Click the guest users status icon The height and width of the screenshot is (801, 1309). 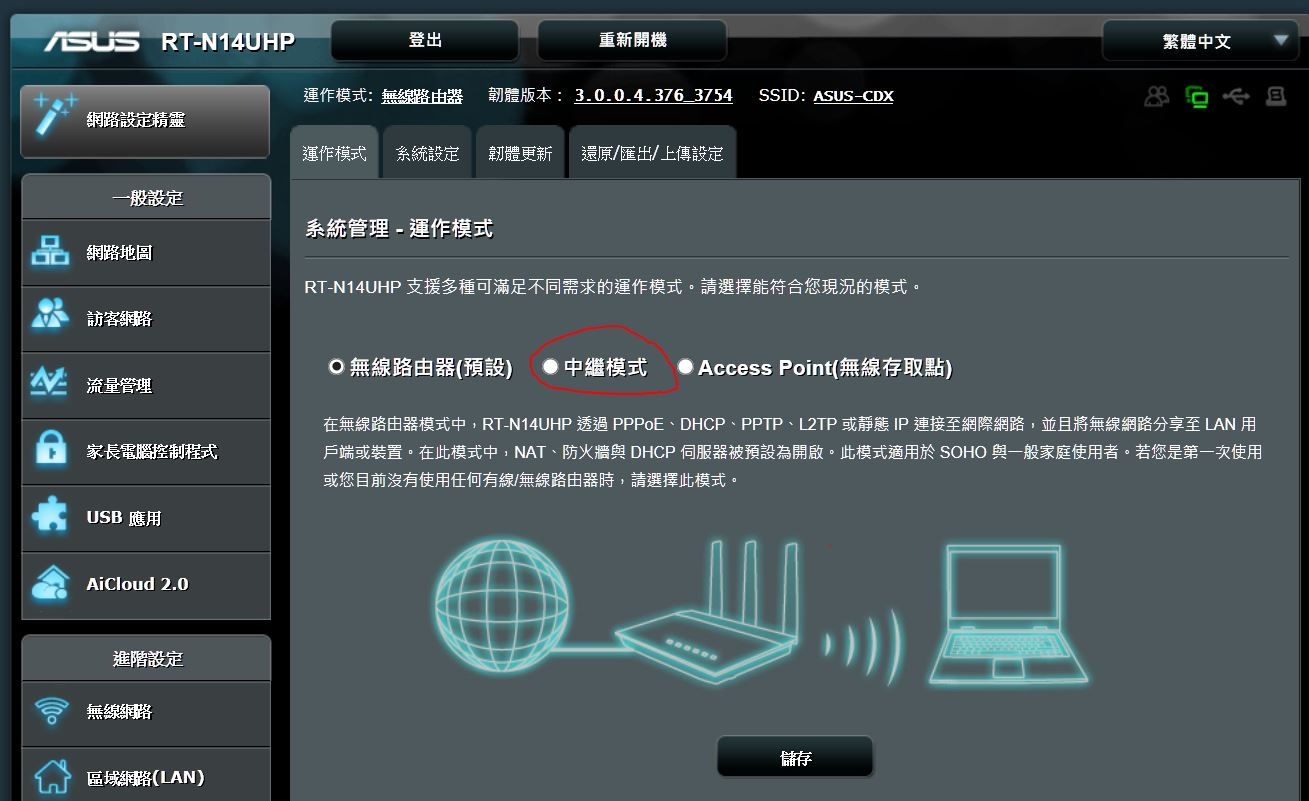1157,96
